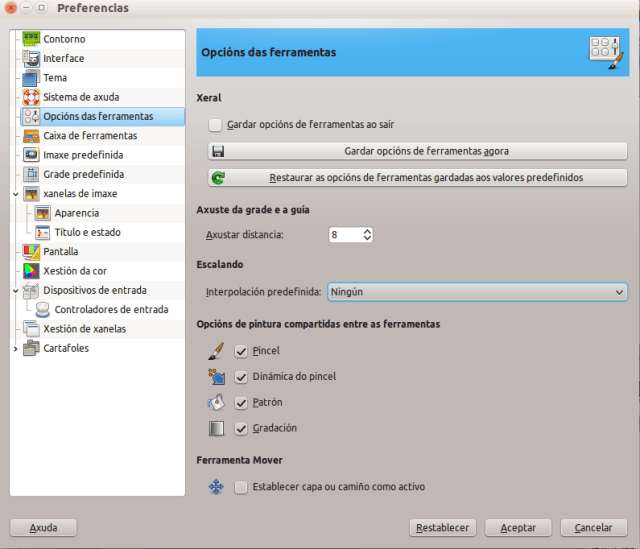Image resolution: width=640 pixels, height=549 pixels.
Task: Expand the Cartafoles tree node
Action: pyautogui.click(x=16, y=349)
